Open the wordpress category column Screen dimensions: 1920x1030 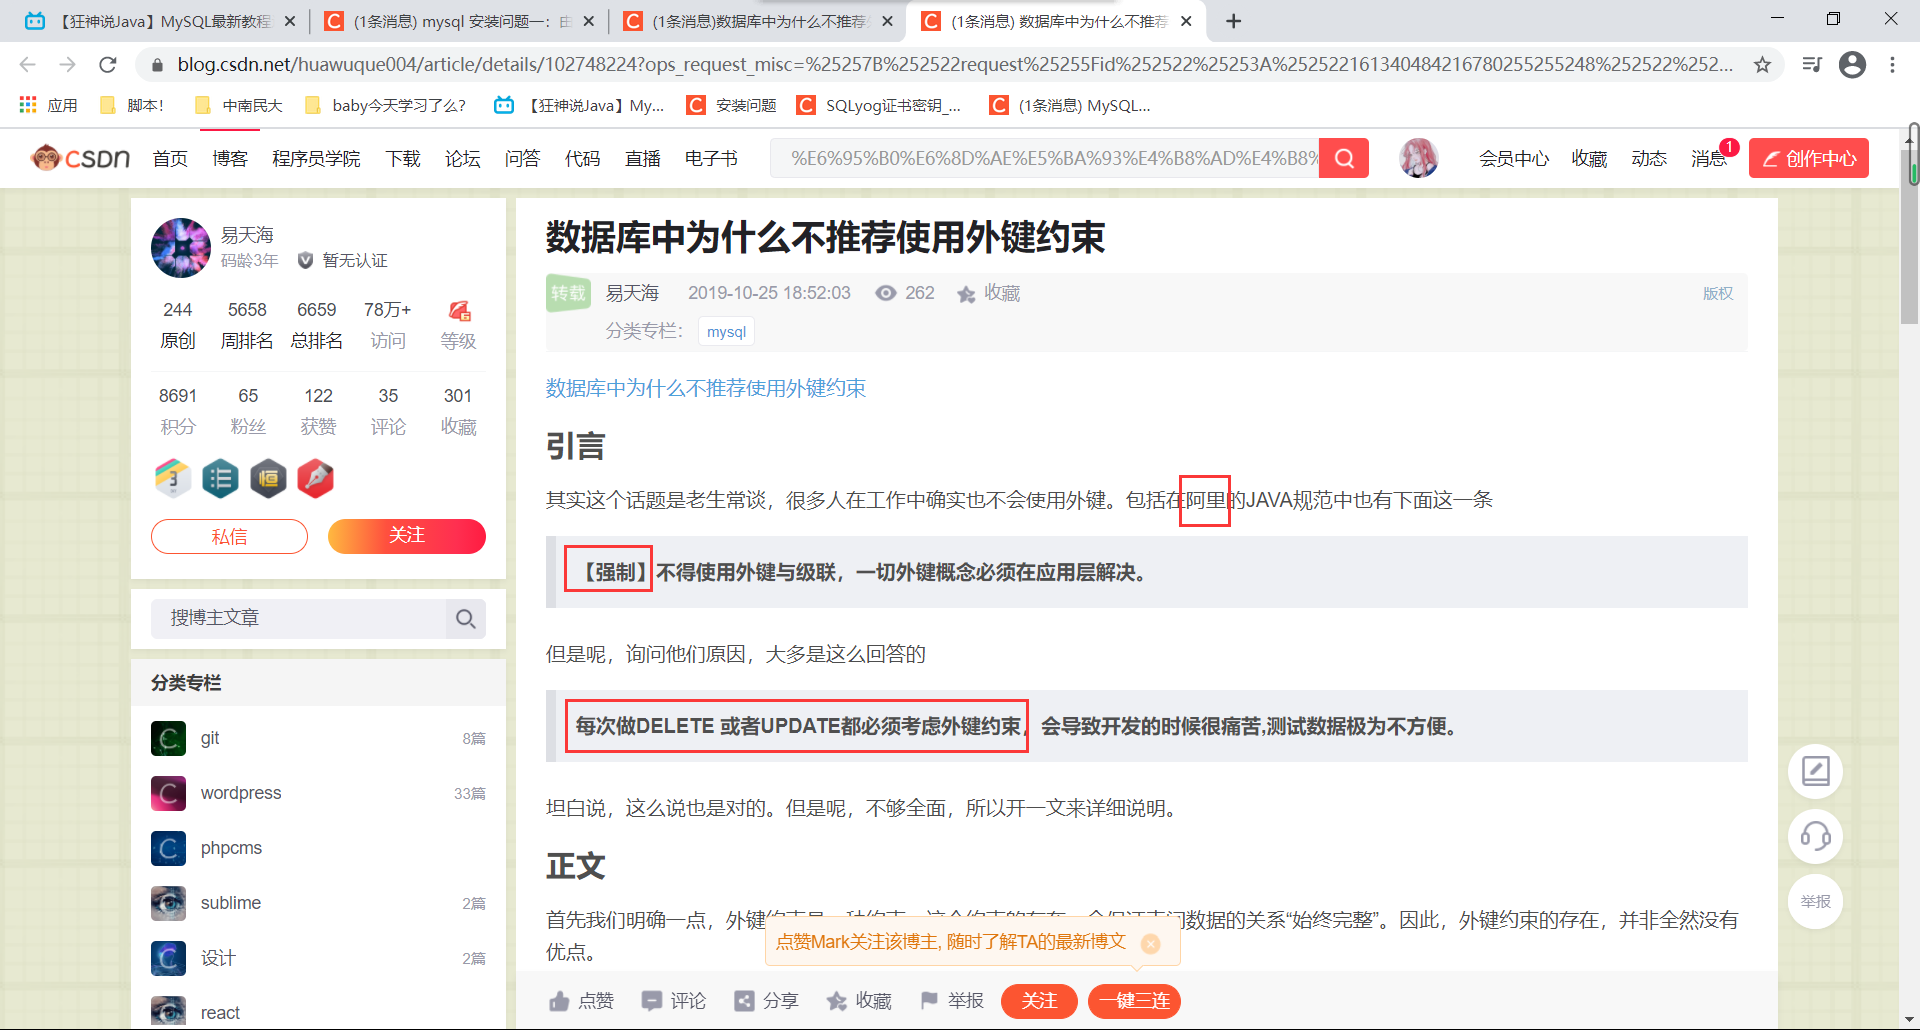click(318, 793)
